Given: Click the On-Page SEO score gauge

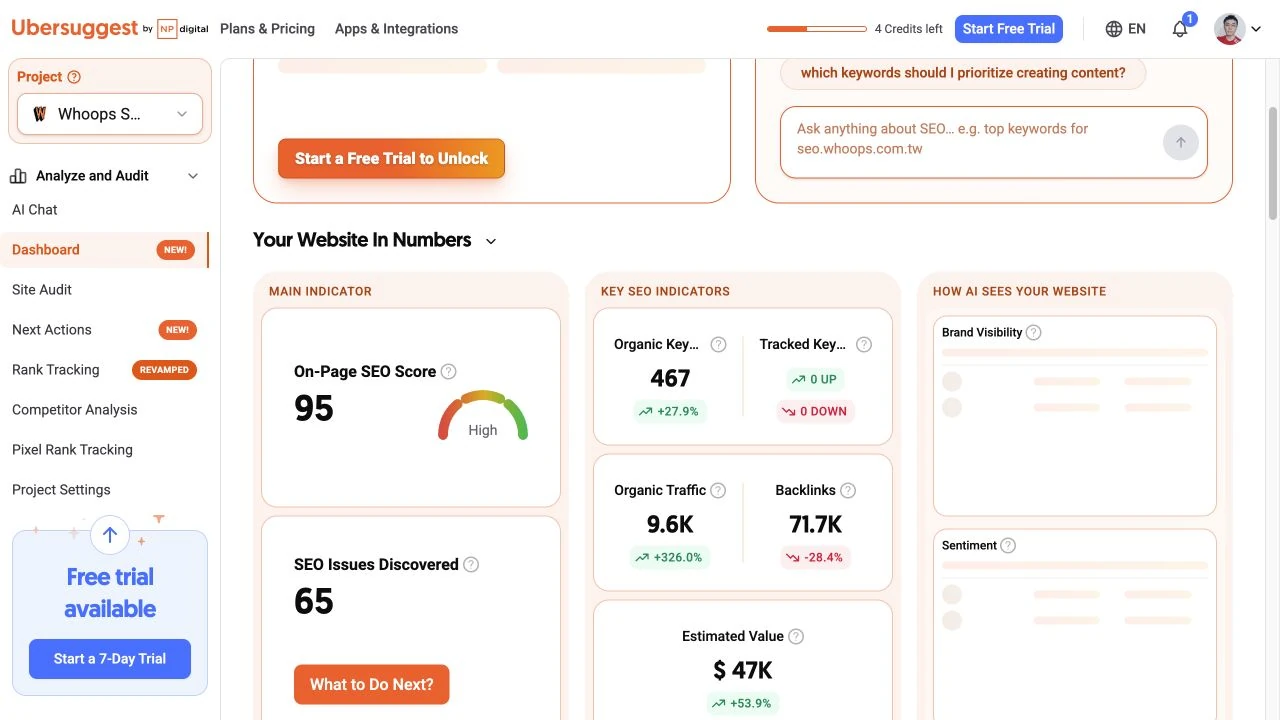Looking at the screenshot, I should (483, 415).
